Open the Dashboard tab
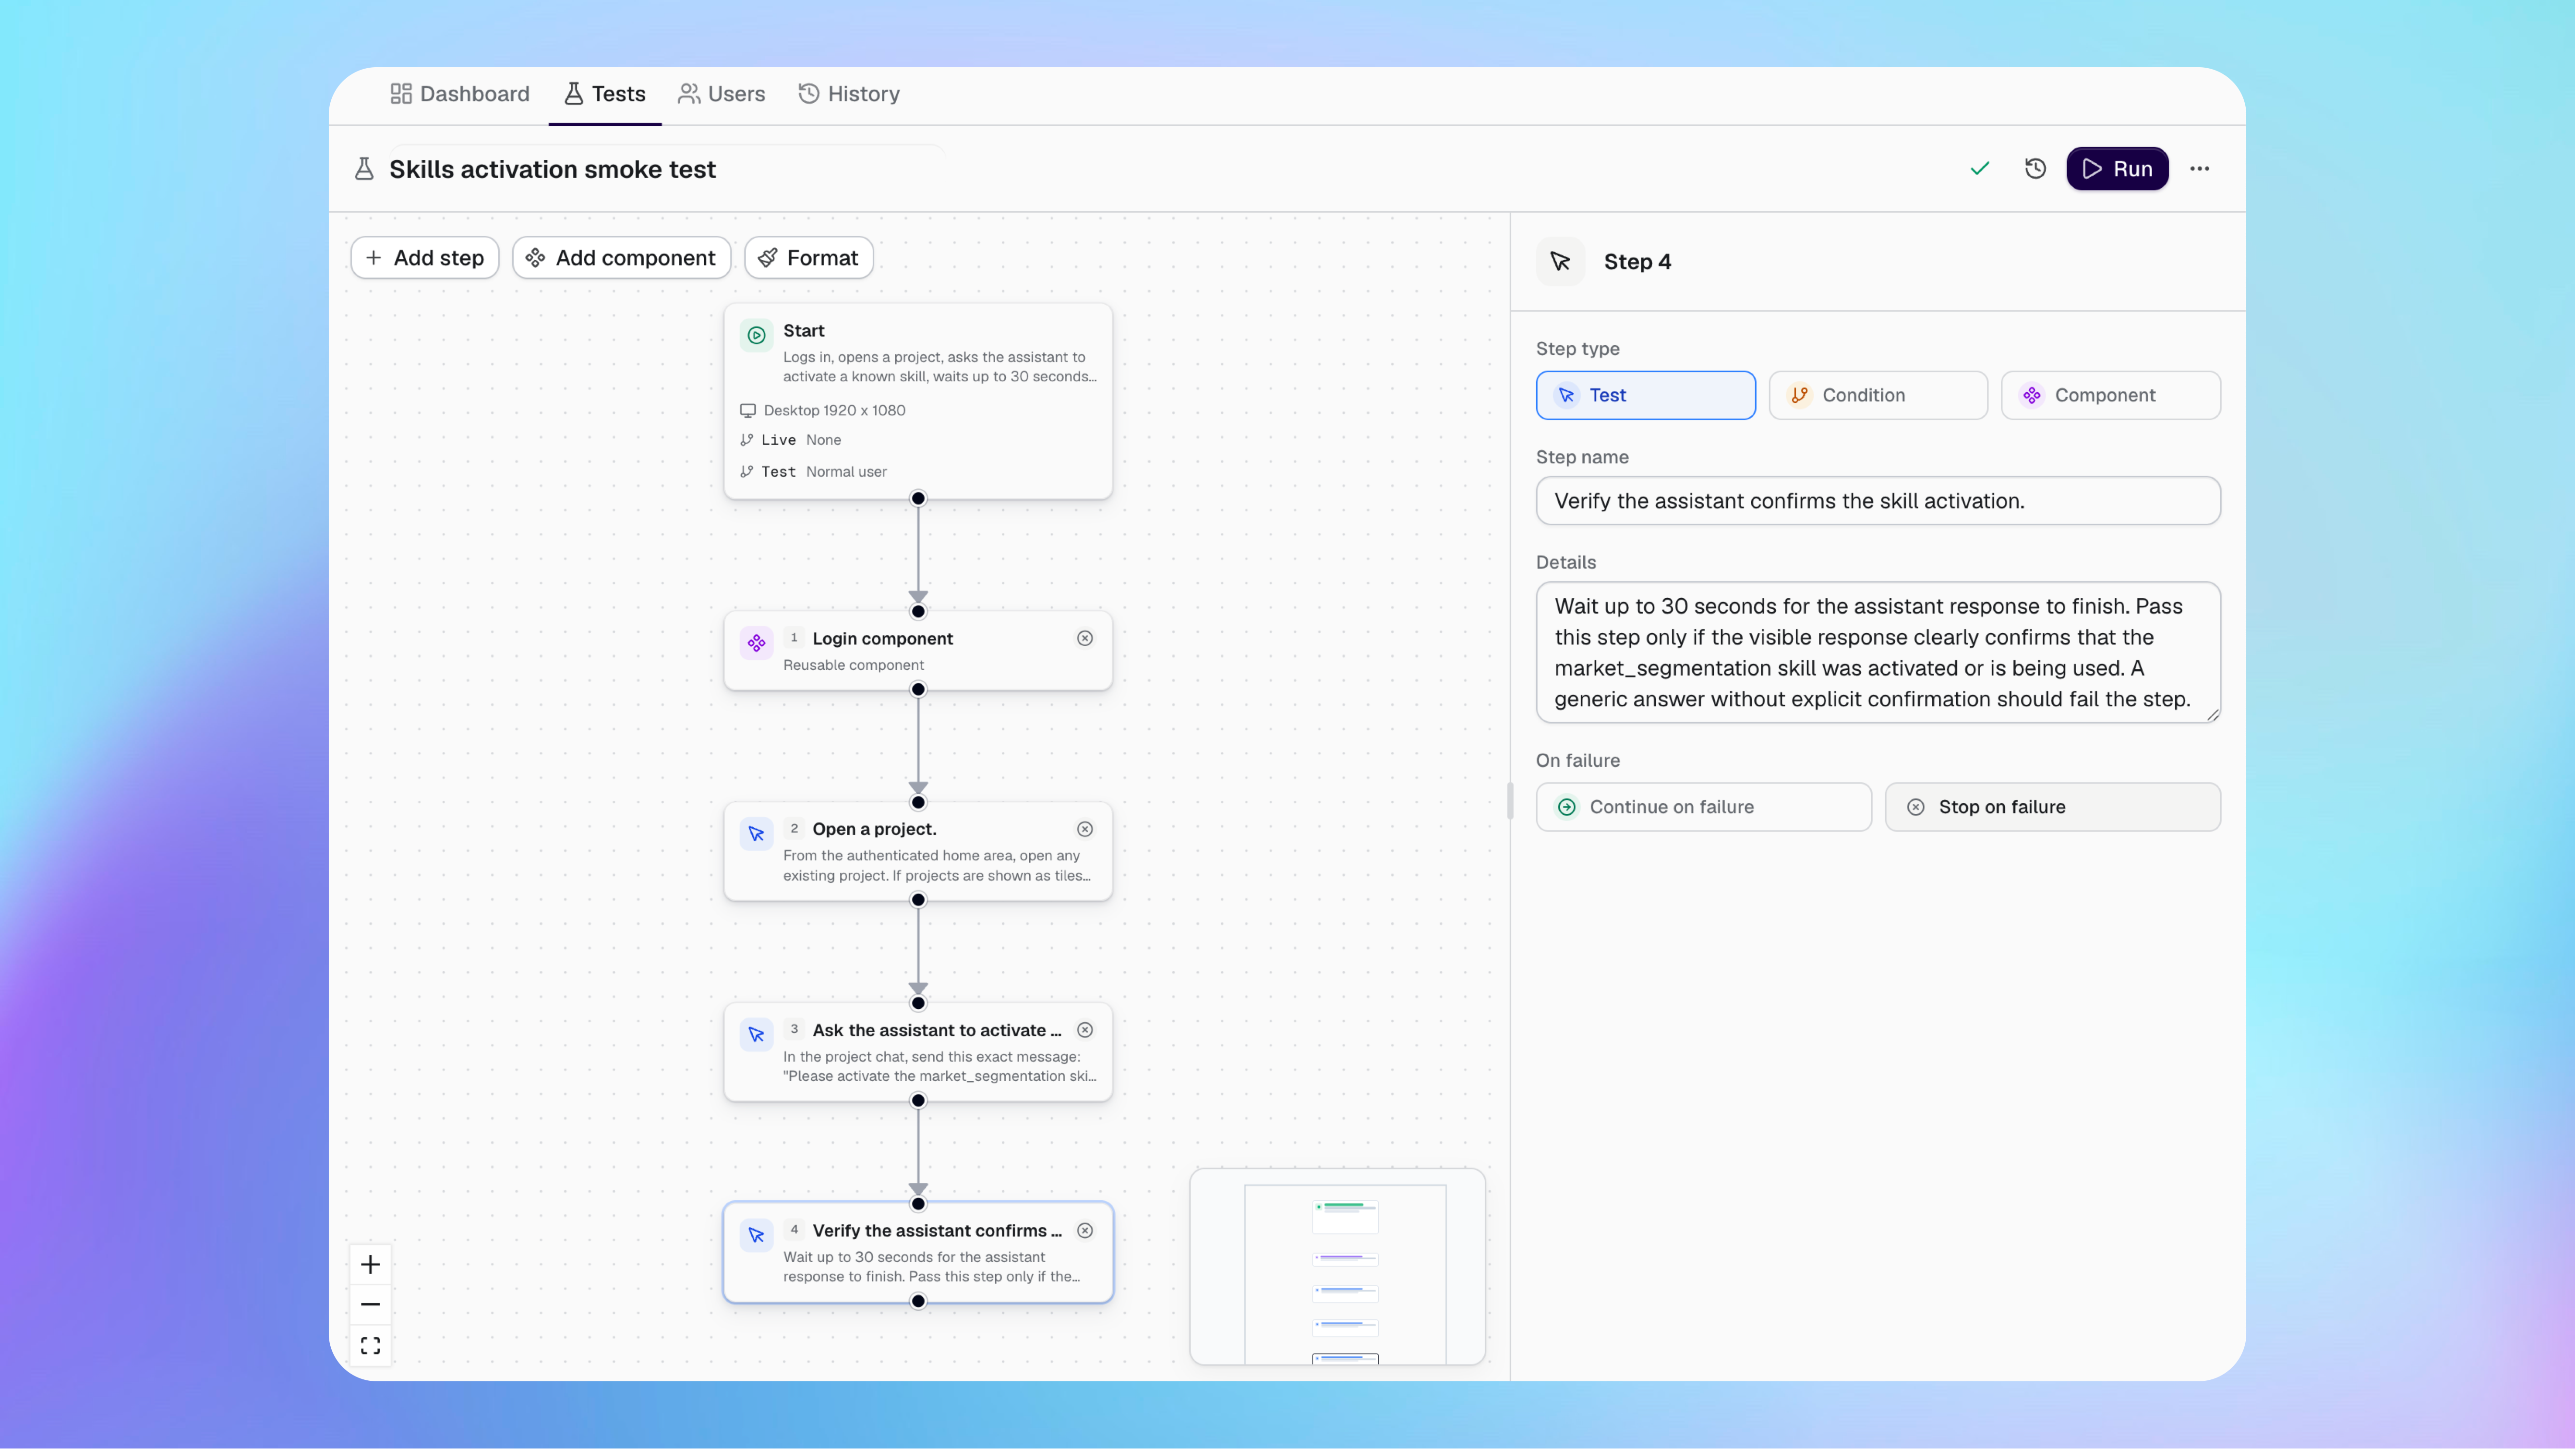Viewport: 2576px width, 1449px height. [x=459, y=94]
